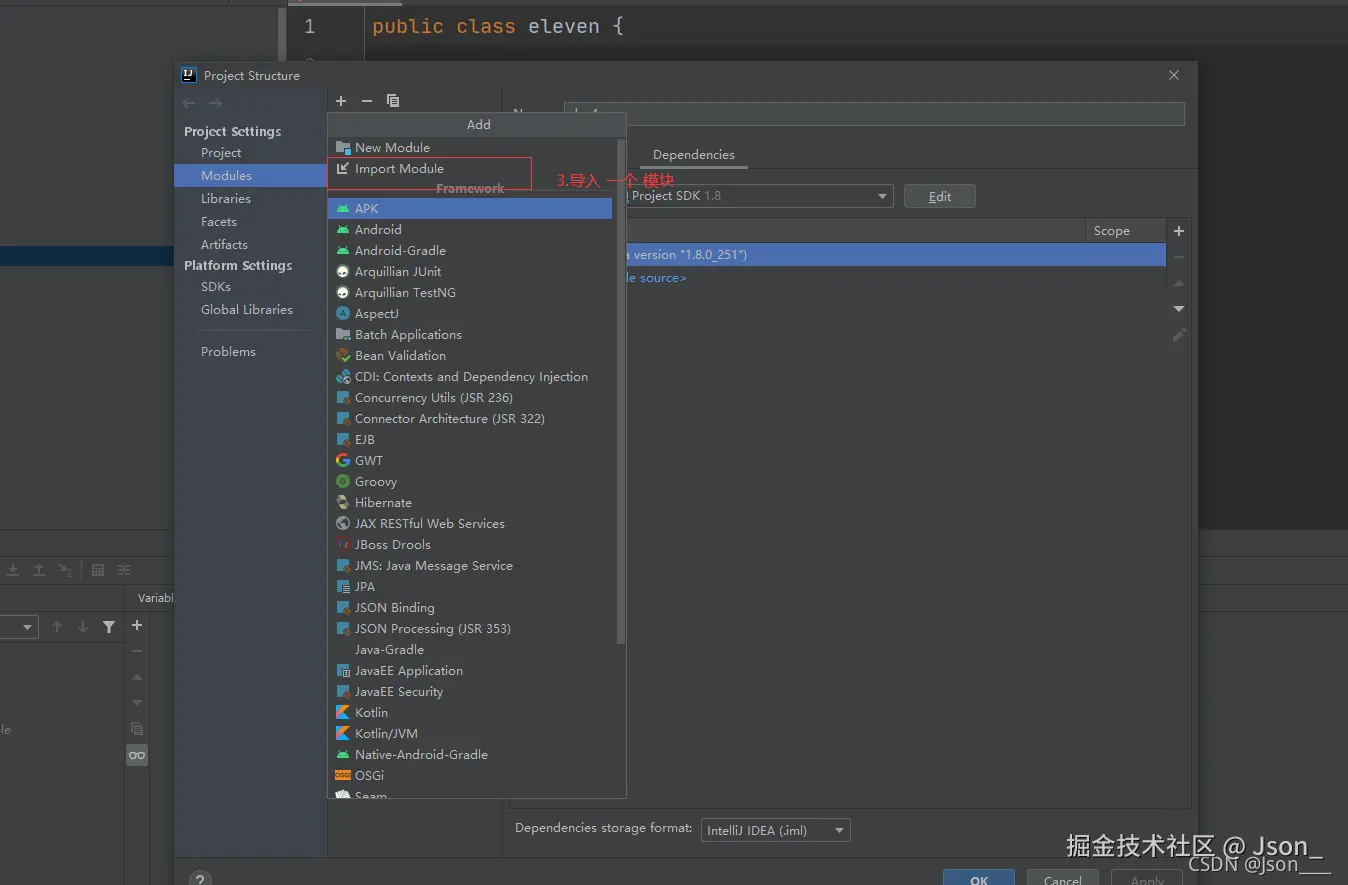Select EJB framework entry
Viewport: 1348px width, 885px height.
point(470,439)
